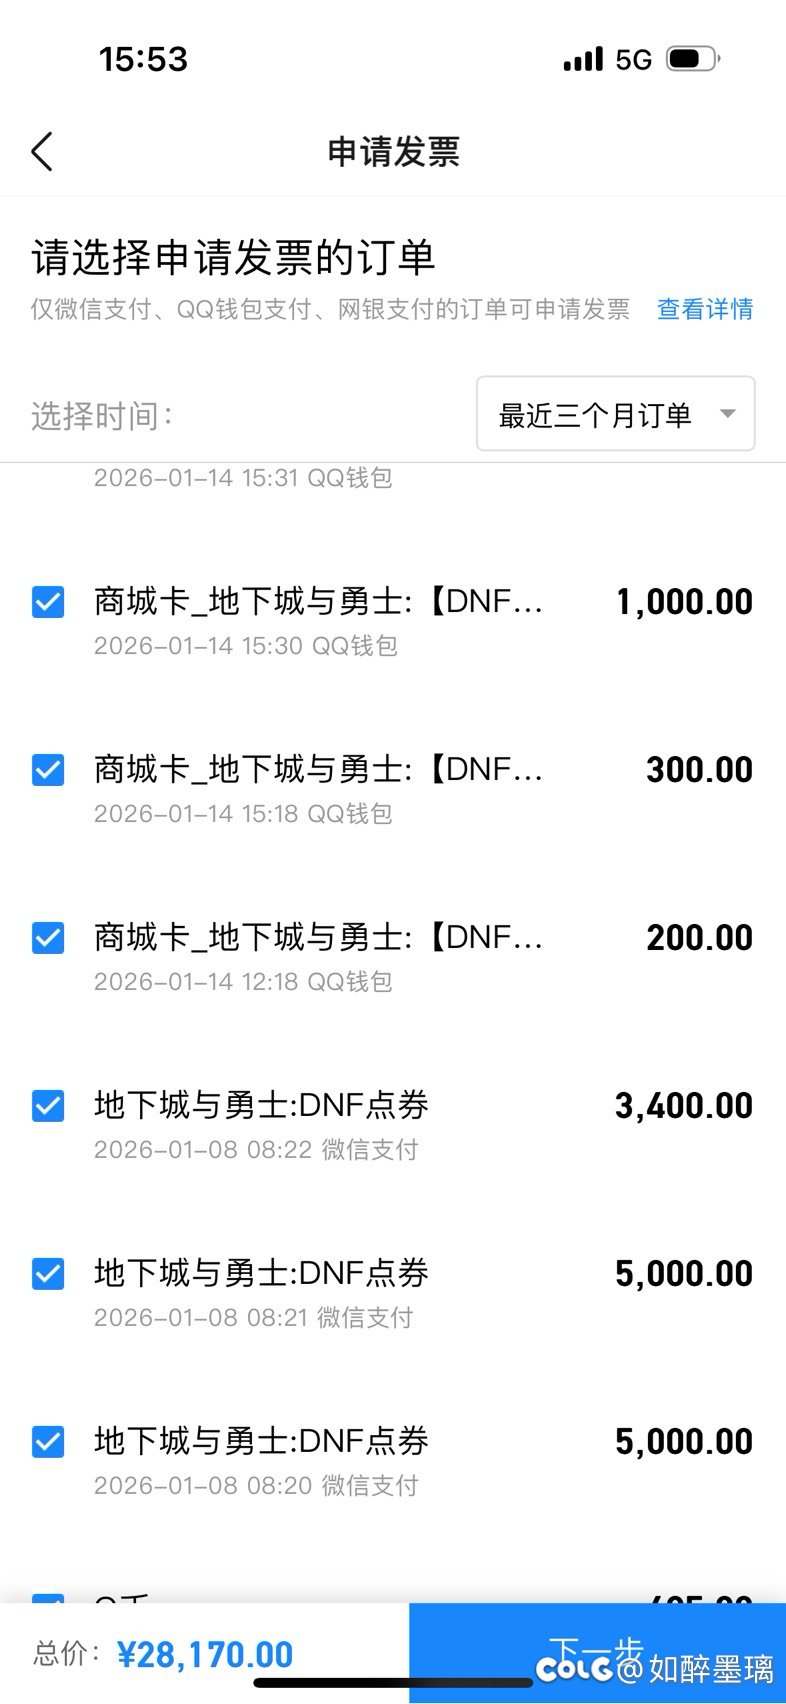This screenshot has height=1704, width=786.
Task: Uncheck the 200.00 商城卡 order checkbox
Action: pos(48,938)
